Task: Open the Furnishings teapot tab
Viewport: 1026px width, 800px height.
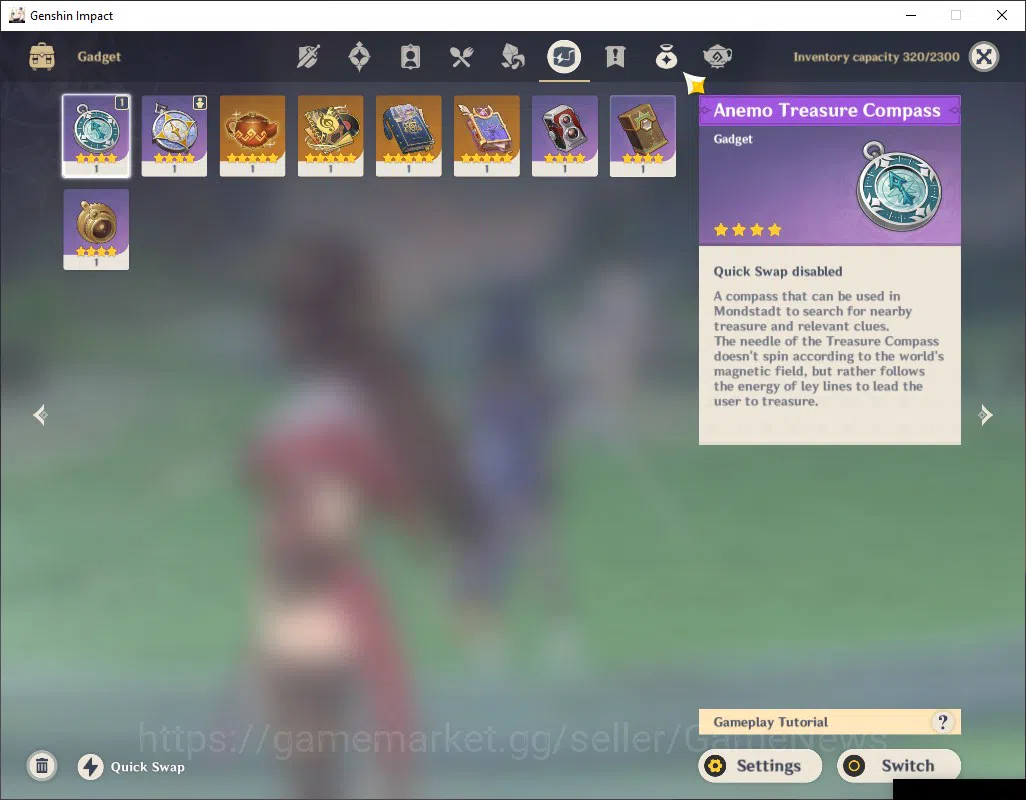Action: (717, 57)
